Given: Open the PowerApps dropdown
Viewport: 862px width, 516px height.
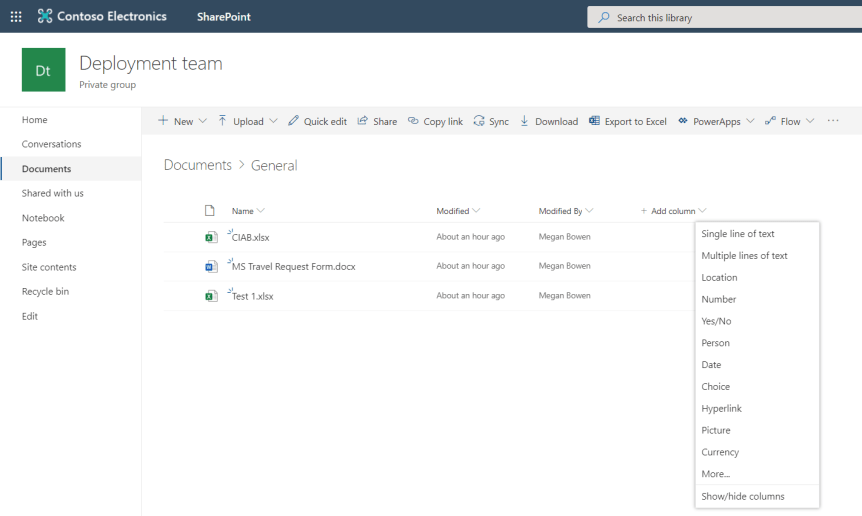Looking at the screenshot, I should click(x=716, y=121).
